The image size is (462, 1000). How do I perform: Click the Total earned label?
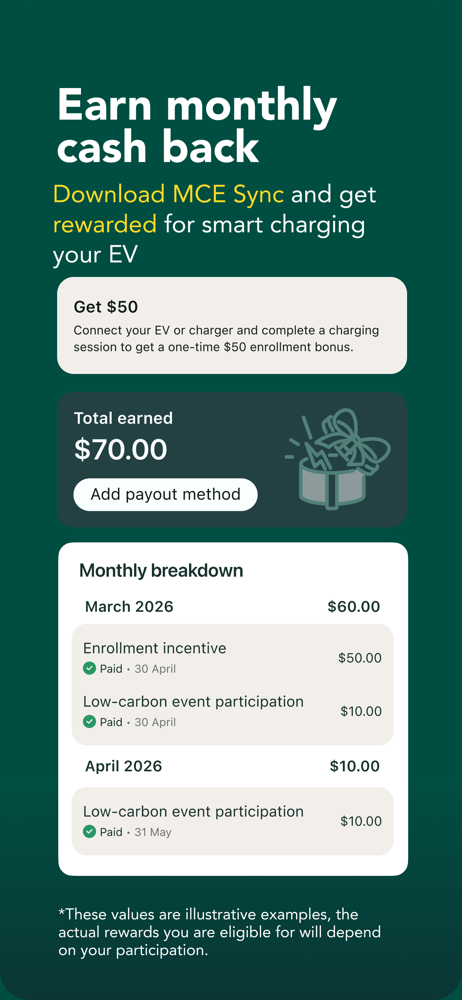pos(123,418)
